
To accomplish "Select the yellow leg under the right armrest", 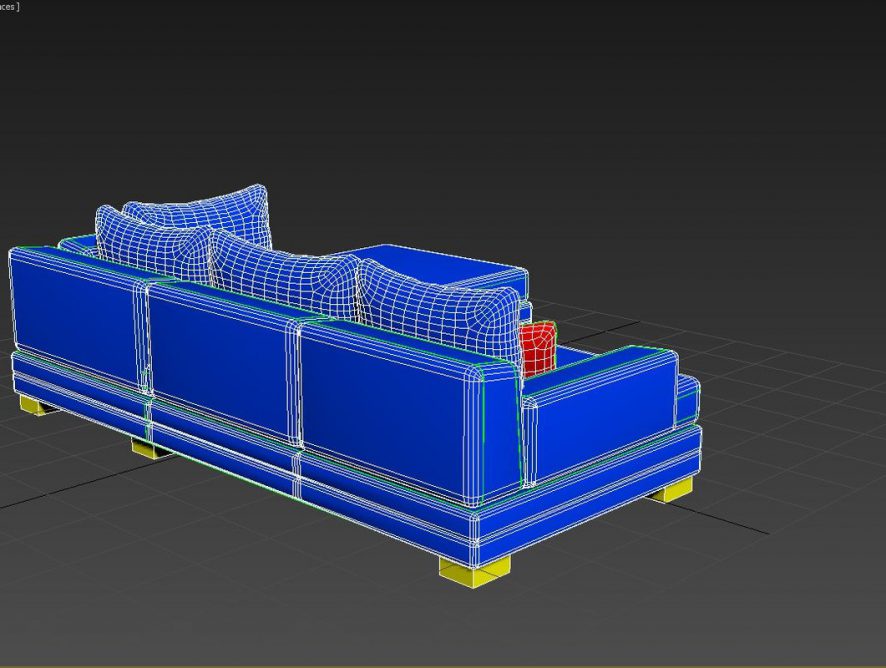I will point(669,489).
